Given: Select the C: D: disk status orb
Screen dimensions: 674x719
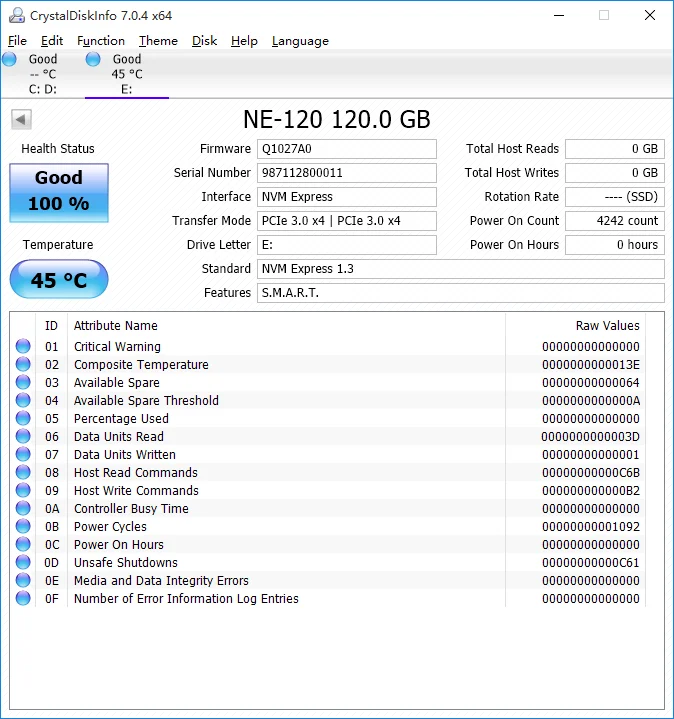Looking at the screenshot, I should click(10, 59).
